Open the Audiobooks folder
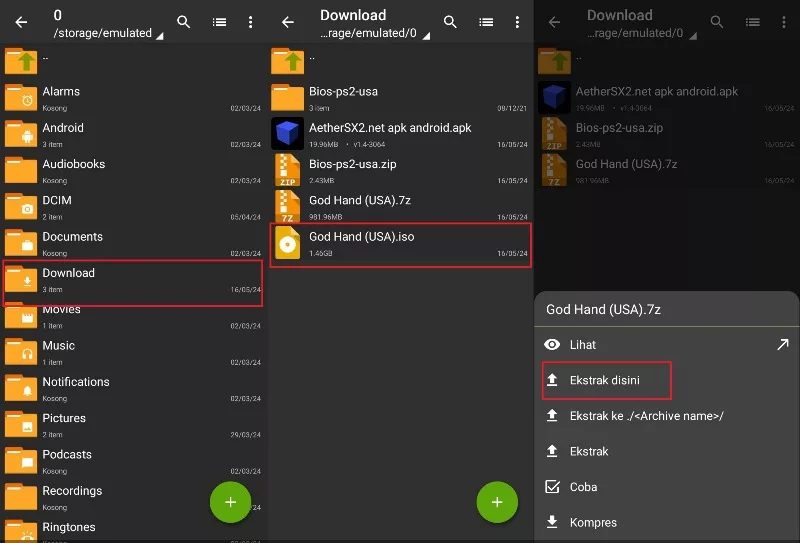This screenshot has height=543, width=800. click(x=133, y=170)
